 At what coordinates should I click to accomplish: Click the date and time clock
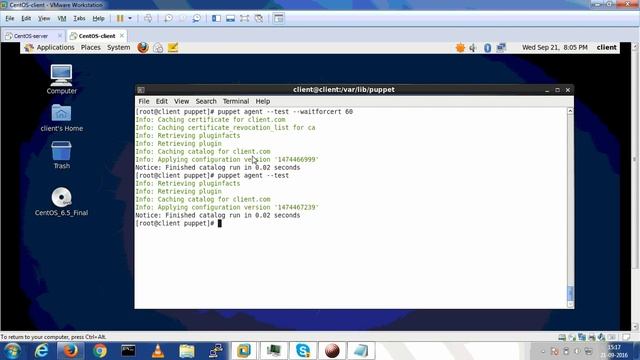coord(555,47)
